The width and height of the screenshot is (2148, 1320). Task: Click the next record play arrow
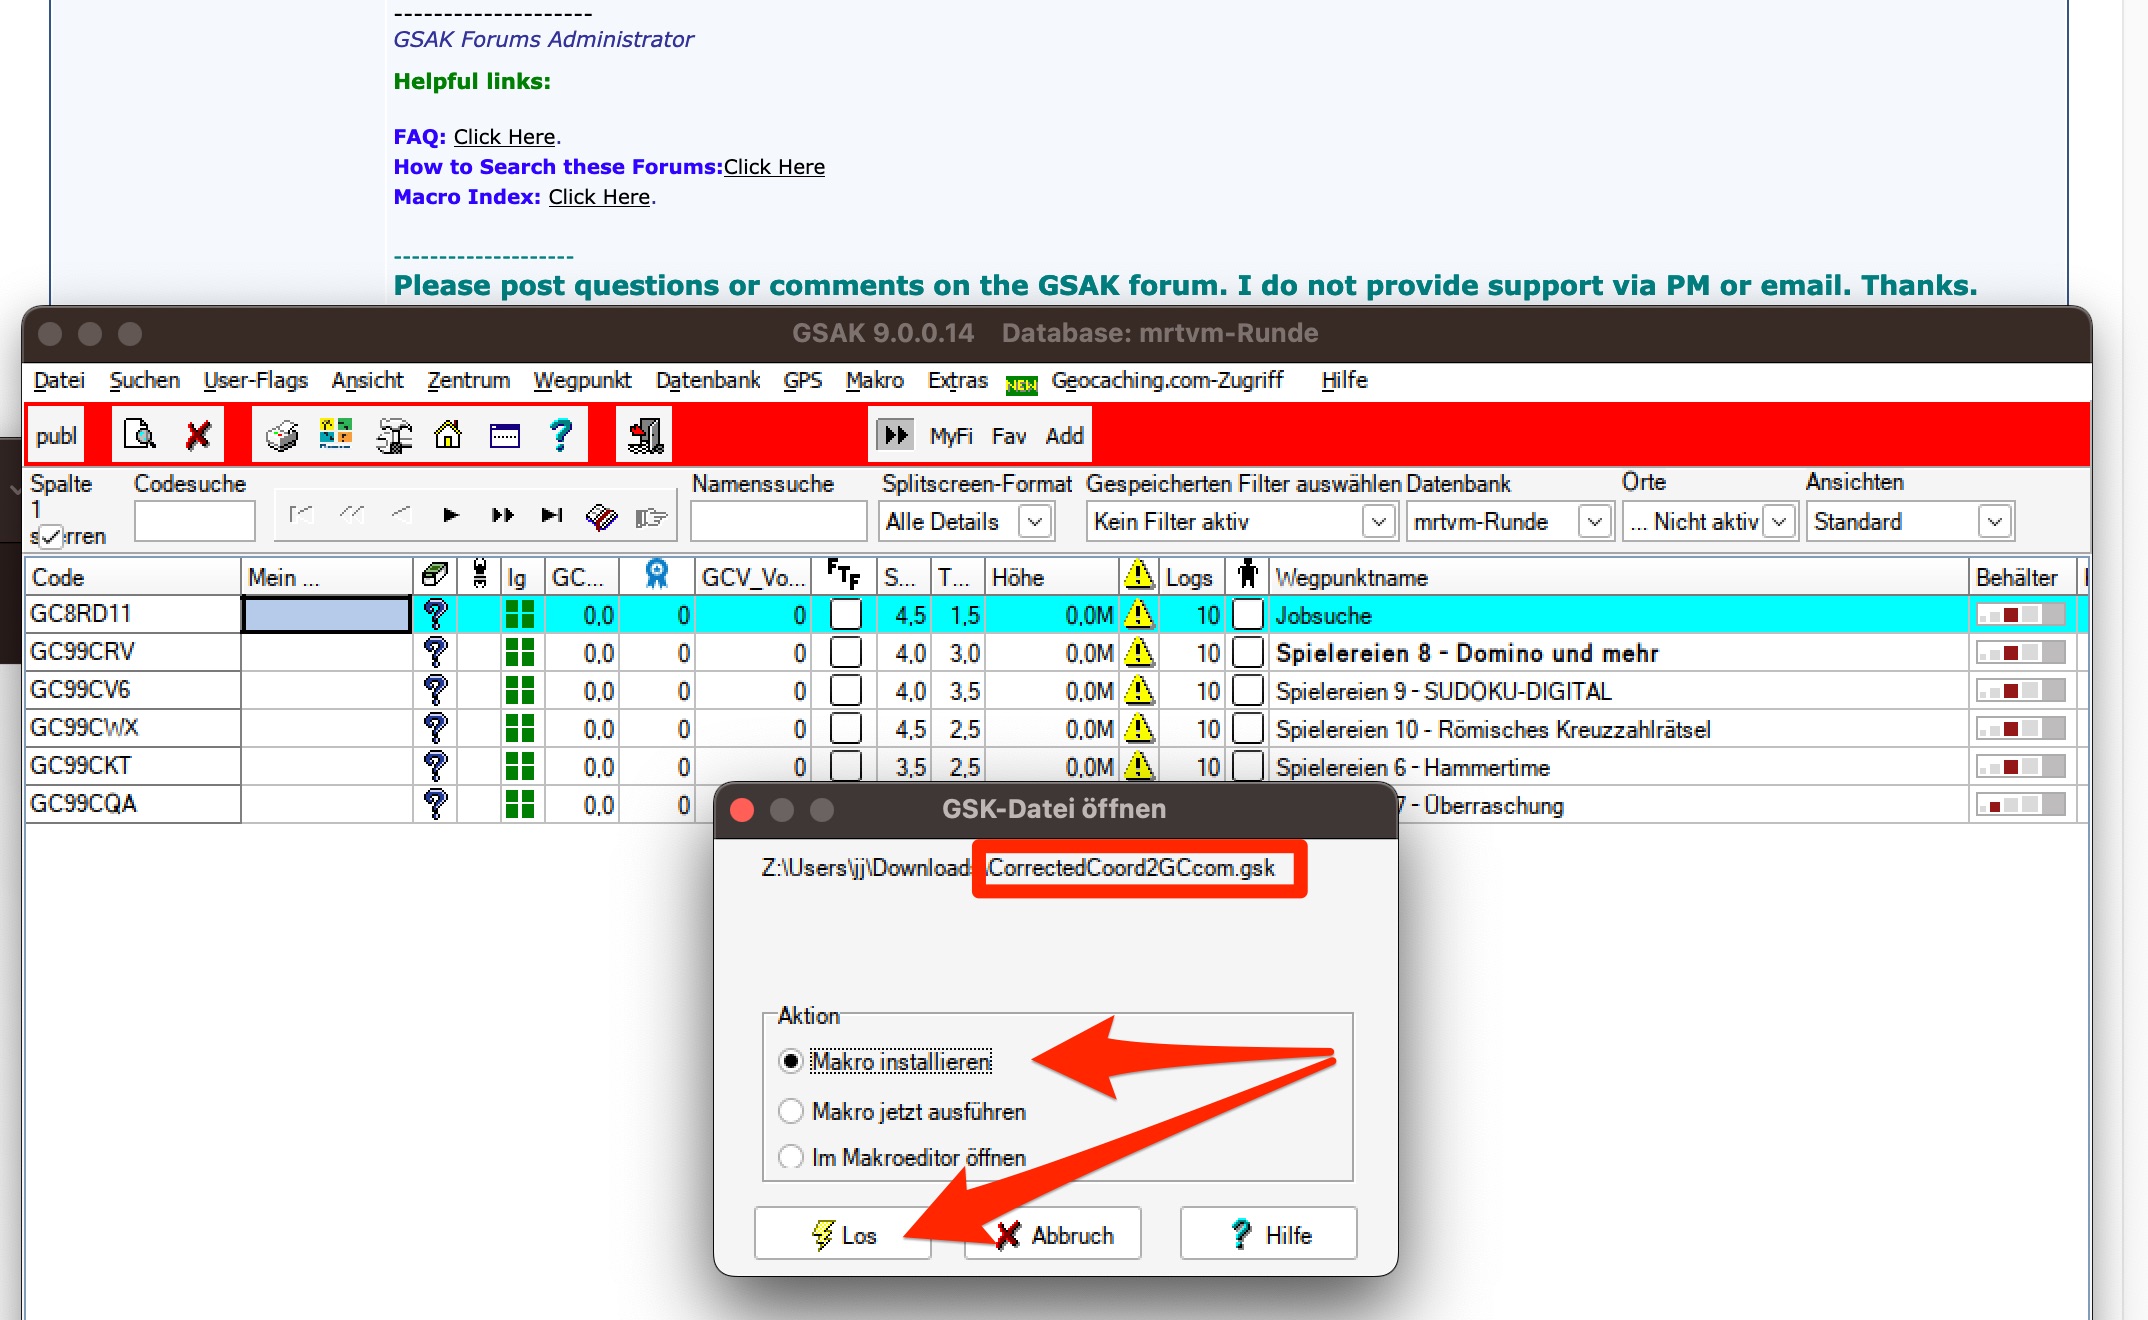click(x=451, y=515)
